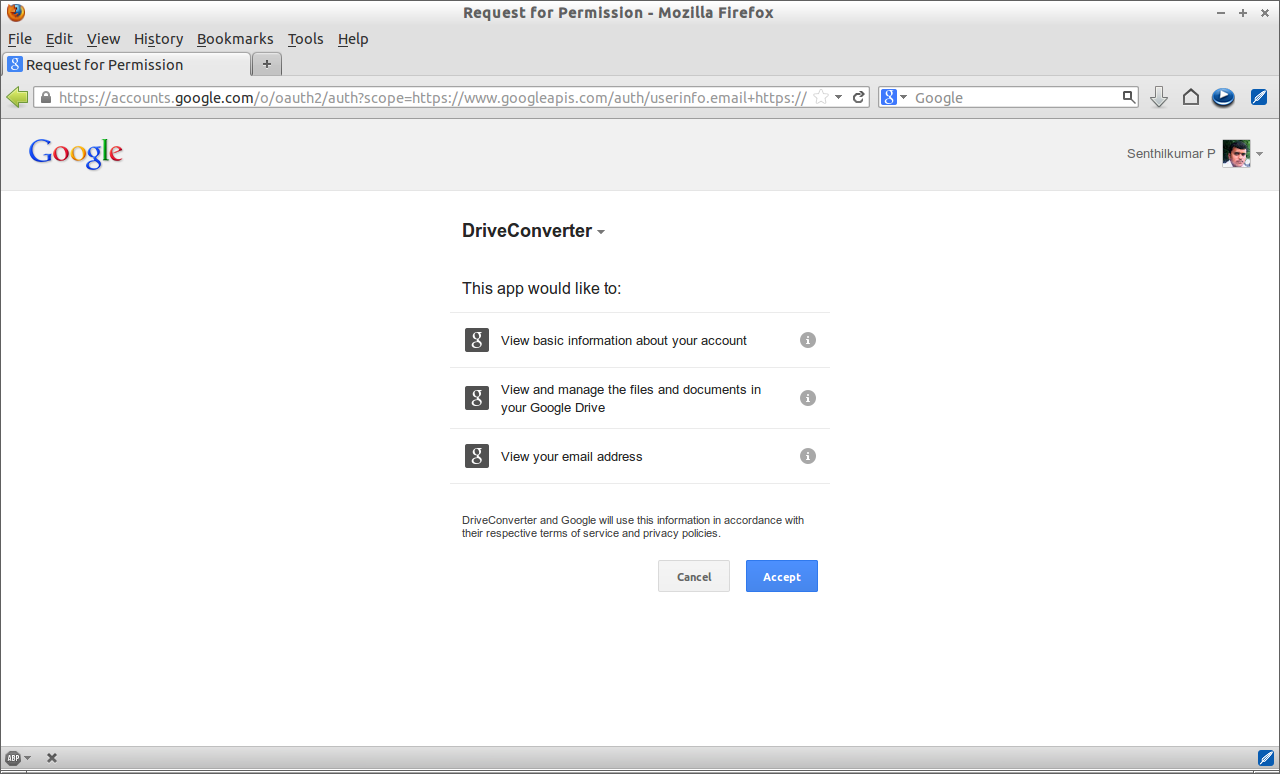Go back with the green arrow button
Image resolution: width=1280 pixels, height=774 pixels.
coord(17,97)
